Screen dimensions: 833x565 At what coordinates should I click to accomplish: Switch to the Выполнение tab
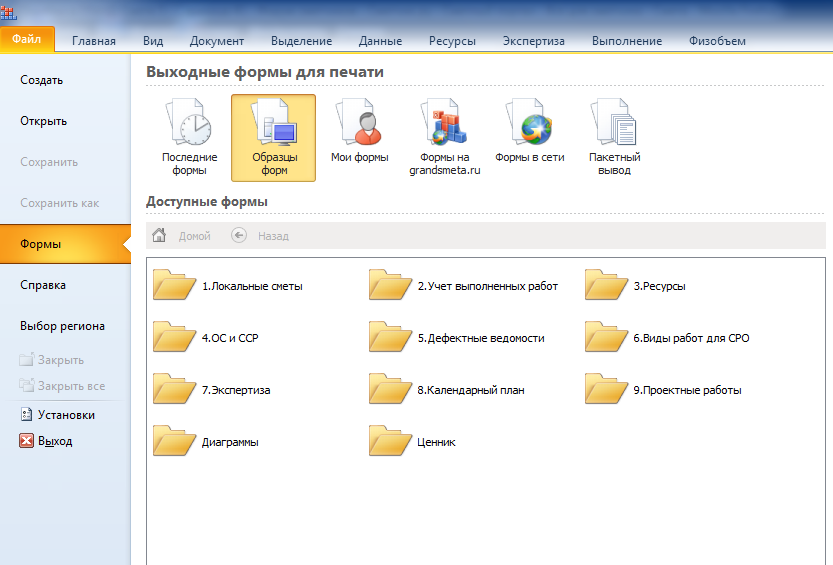point(627,41)
